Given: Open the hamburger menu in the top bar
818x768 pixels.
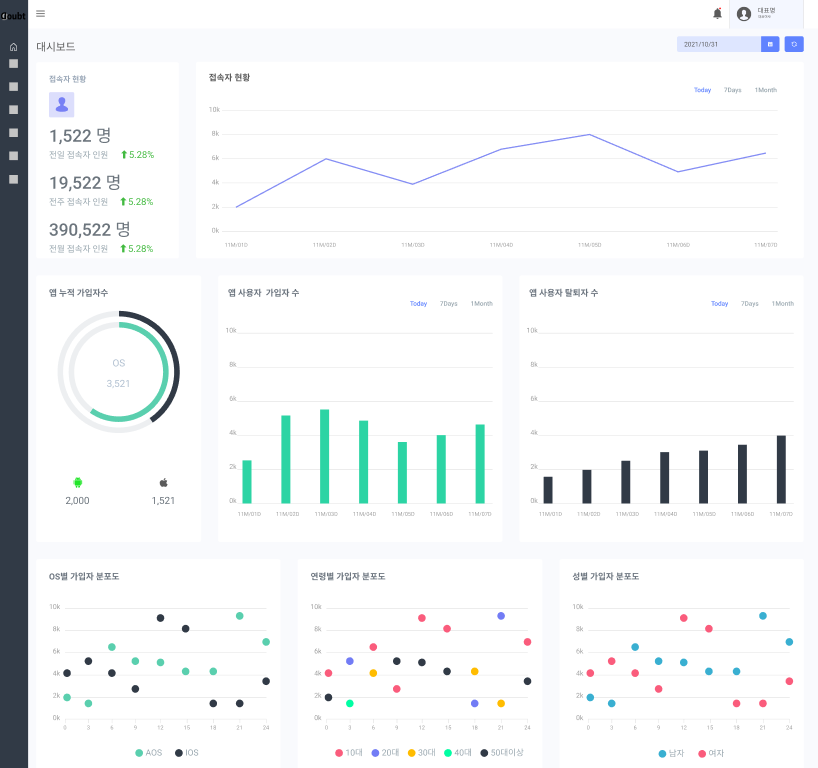Looking at the screenshot, I should click(40, 14).
